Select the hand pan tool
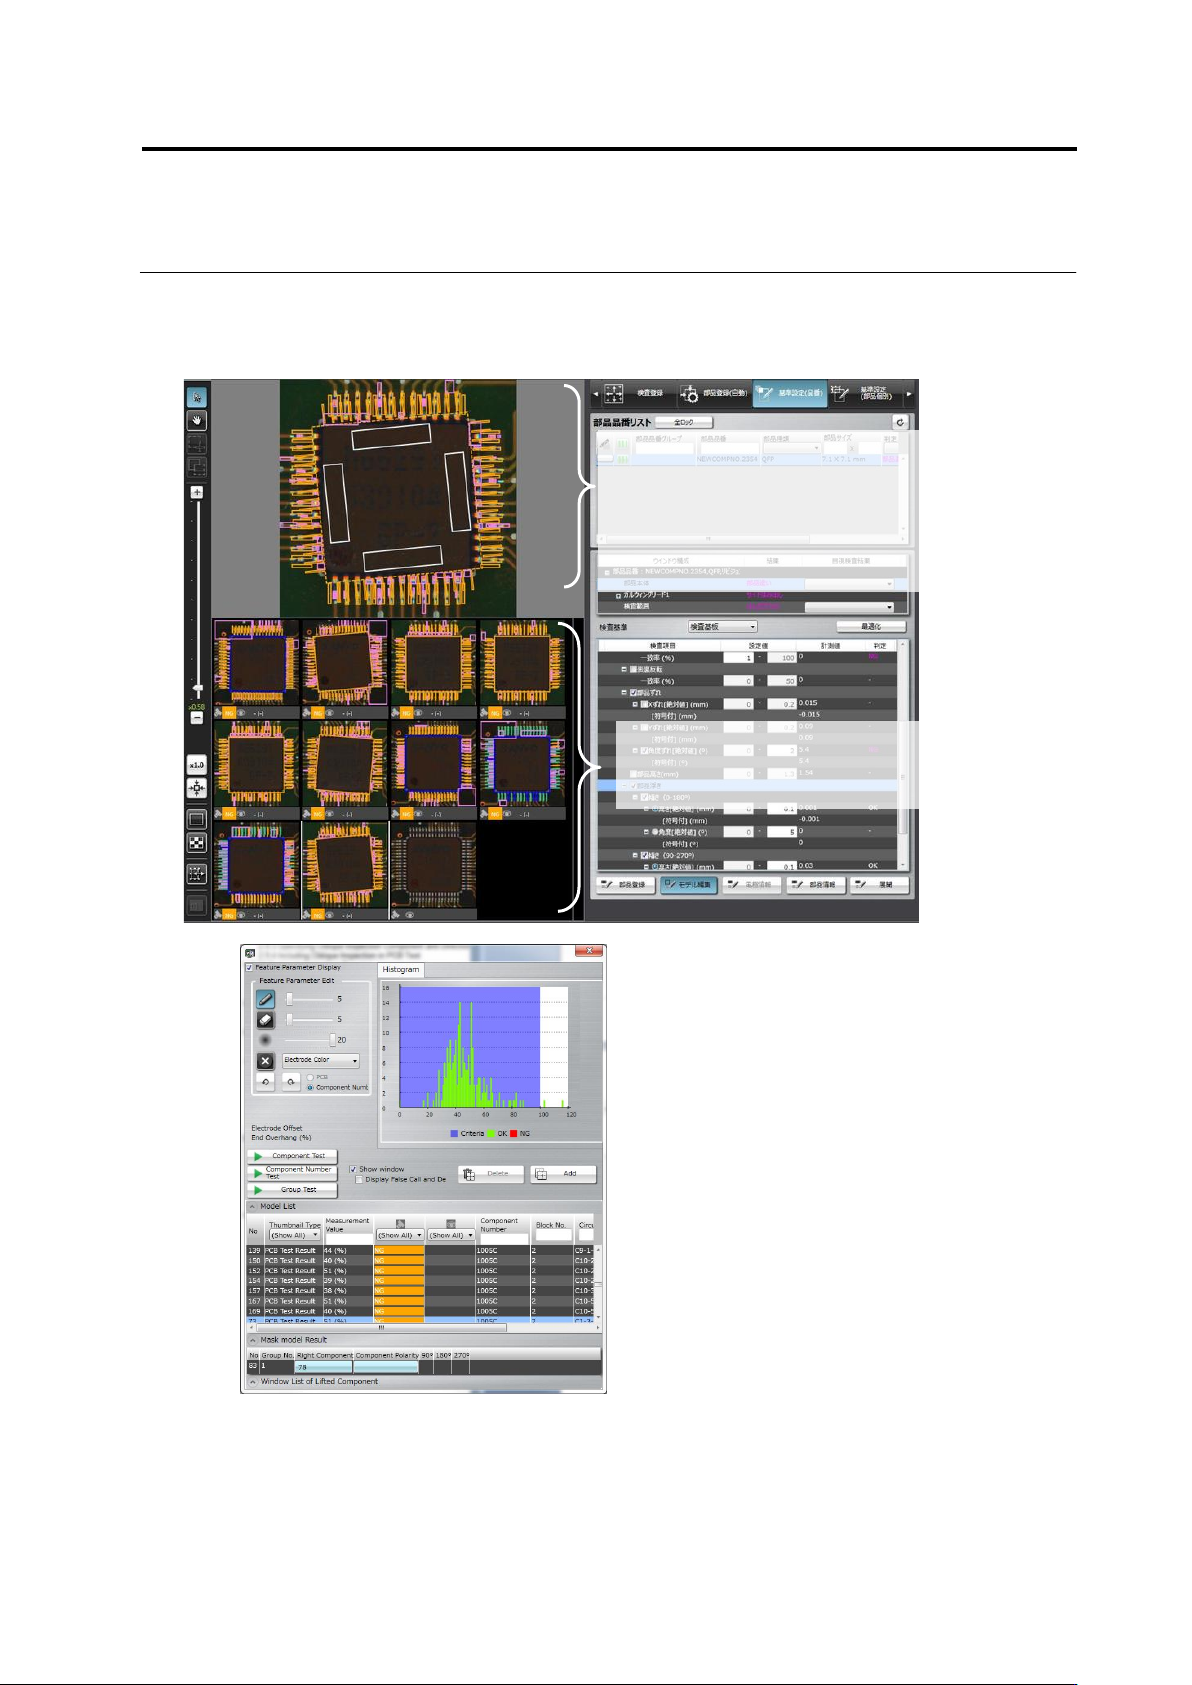This screenshot has height=1685, width=1192. click(197, 420)
